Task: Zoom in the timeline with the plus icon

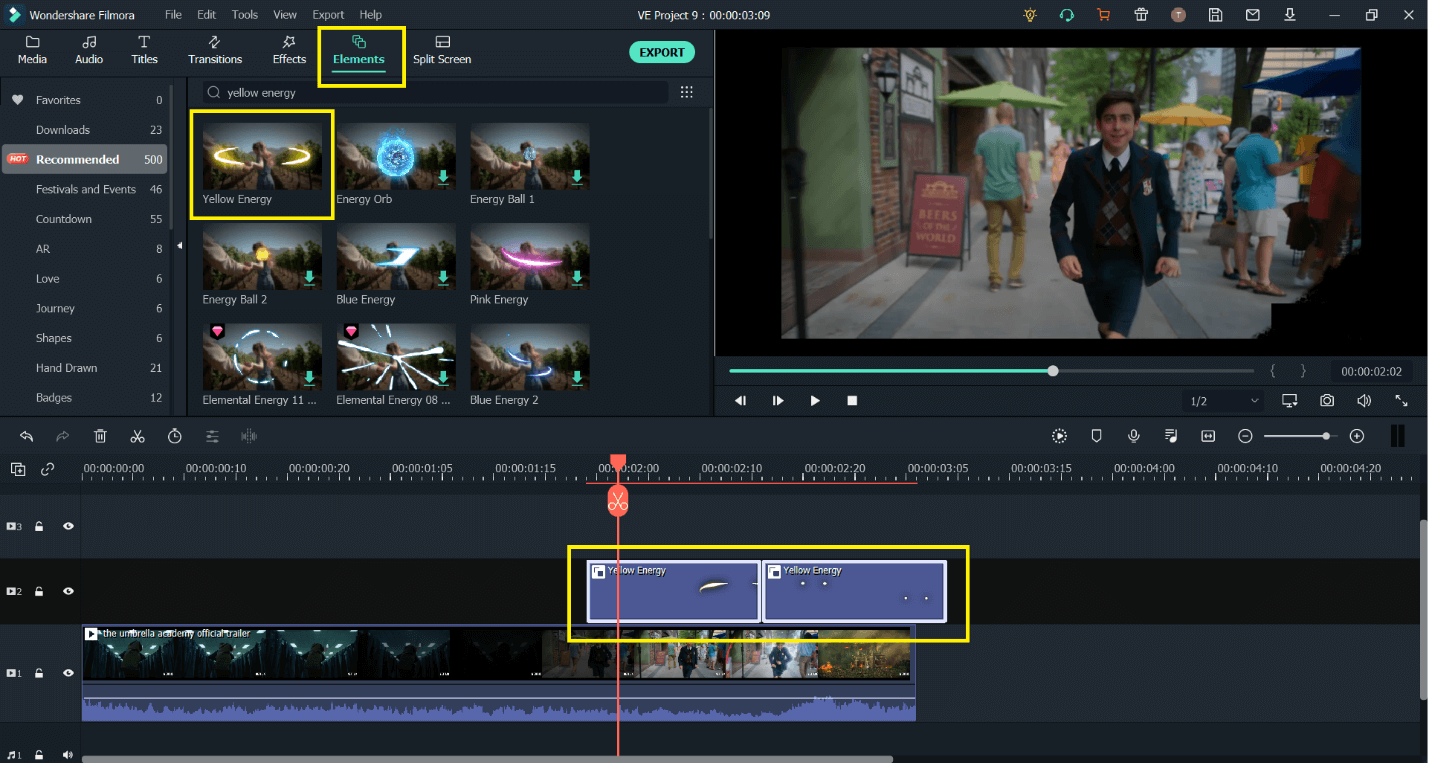Action: pyautogui.click(x=1357, y=436)
